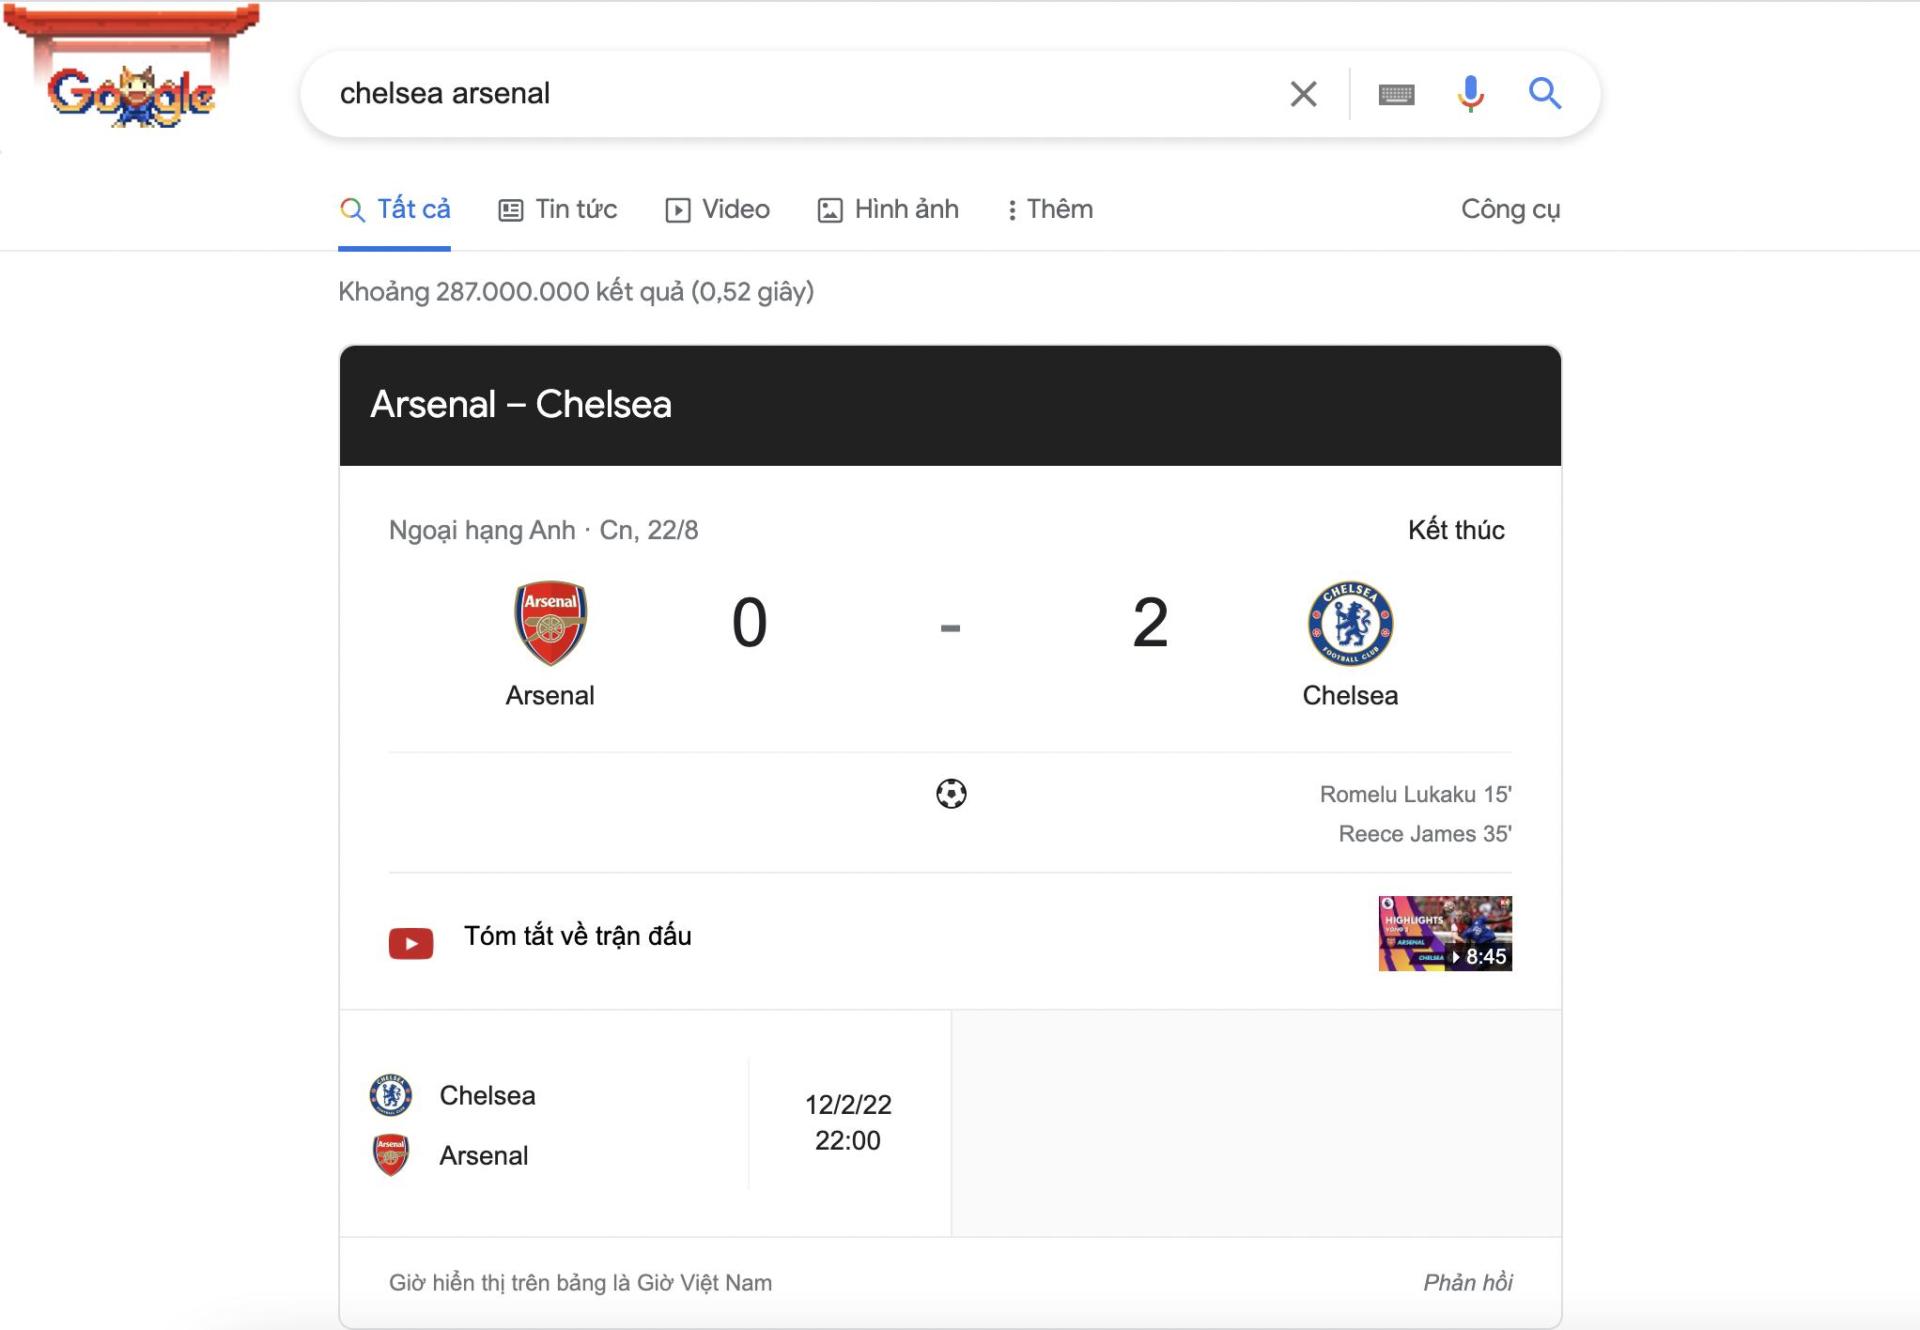The height and width of the screenshot is (1330, 1920).
Task: Open the Công cụ search tools
Action: [1510, 209]
